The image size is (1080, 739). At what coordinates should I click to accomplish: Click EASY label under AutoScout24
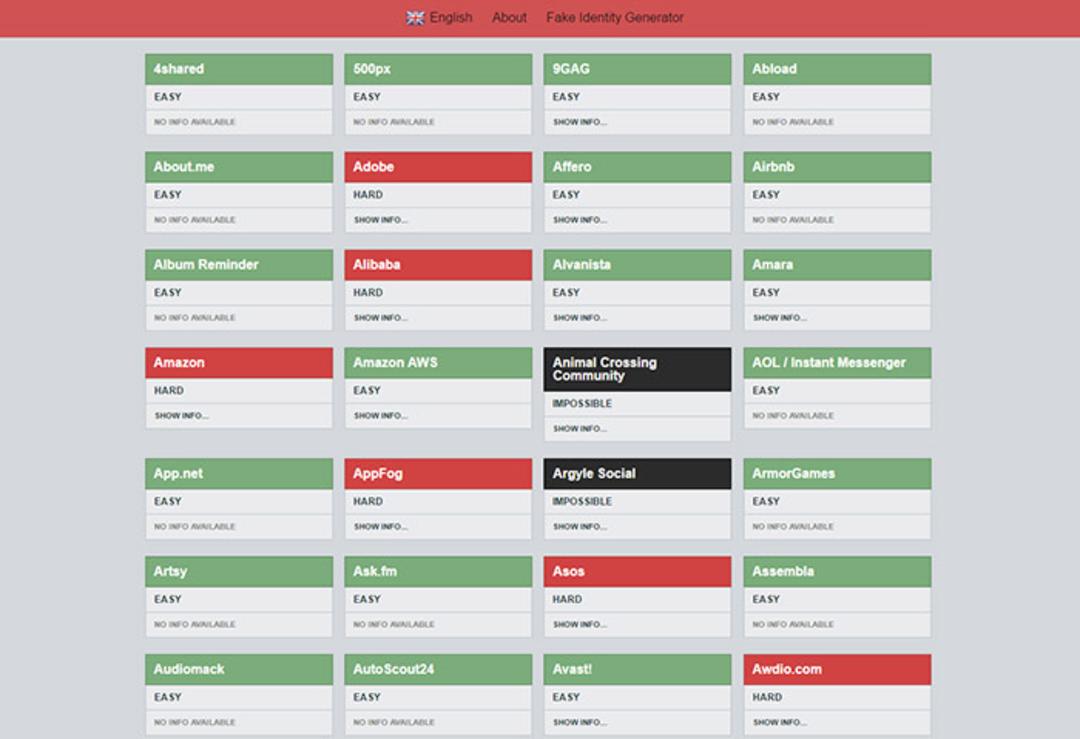367,697
